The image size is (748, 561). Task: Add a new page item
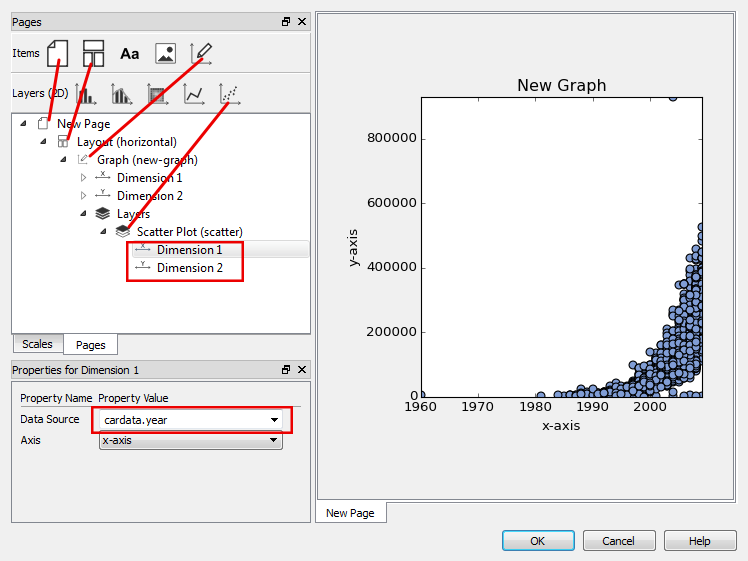pos(59,53)
